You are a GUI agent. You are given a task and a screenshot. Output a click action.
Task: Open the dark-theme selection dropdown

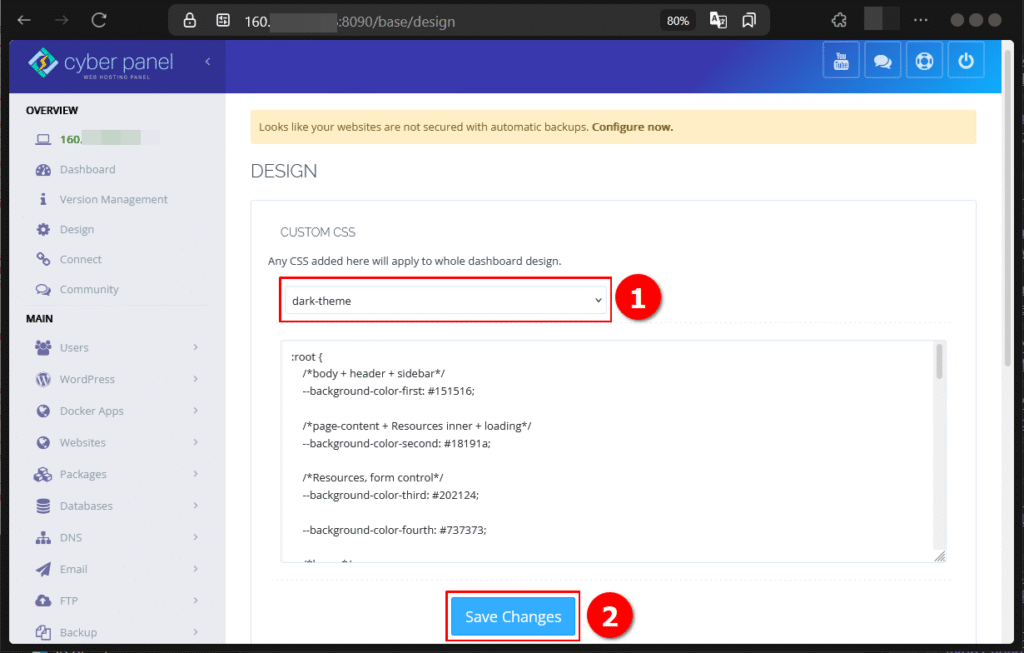click(445, 298)
